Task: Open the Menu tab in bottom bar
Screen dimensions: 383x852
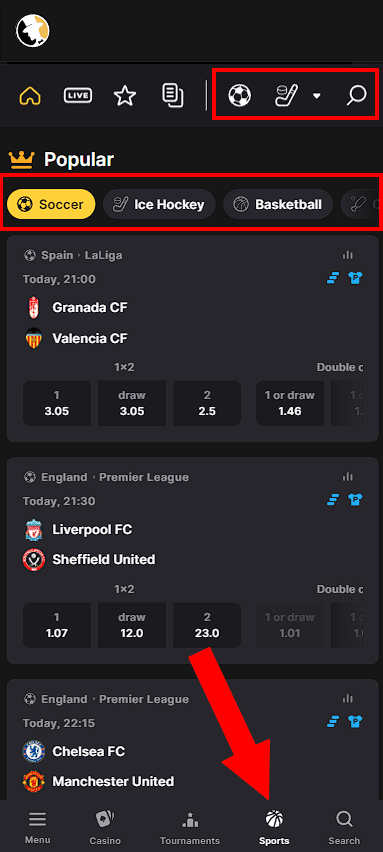Action: pyautogui.click(x=37, y=827)
